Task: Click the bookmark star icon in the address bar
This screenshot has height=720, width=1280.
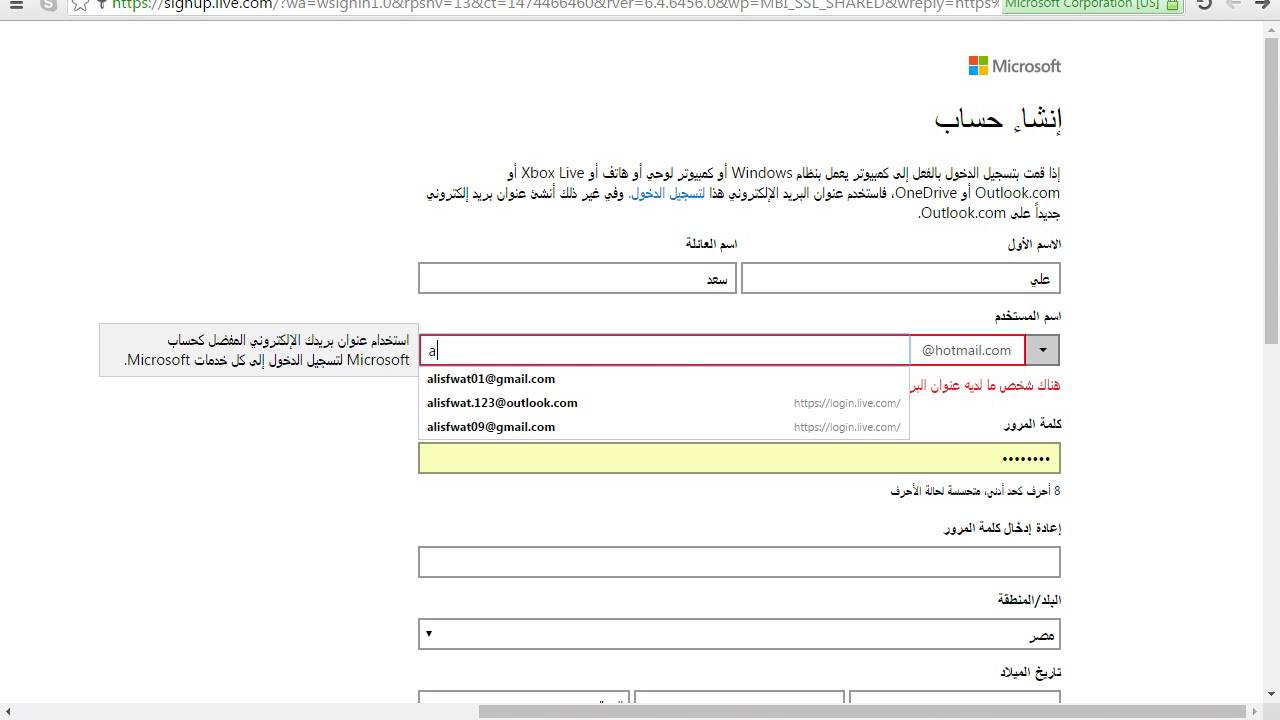Action: (80, 5)
